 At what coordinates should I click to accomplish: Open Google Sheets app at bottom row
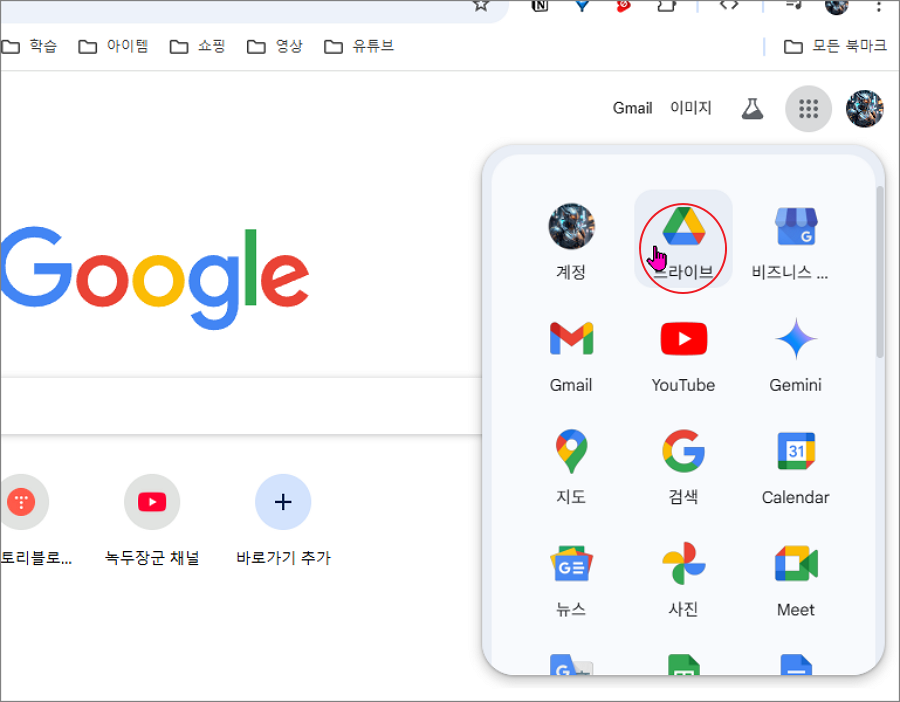pos(683,664)
